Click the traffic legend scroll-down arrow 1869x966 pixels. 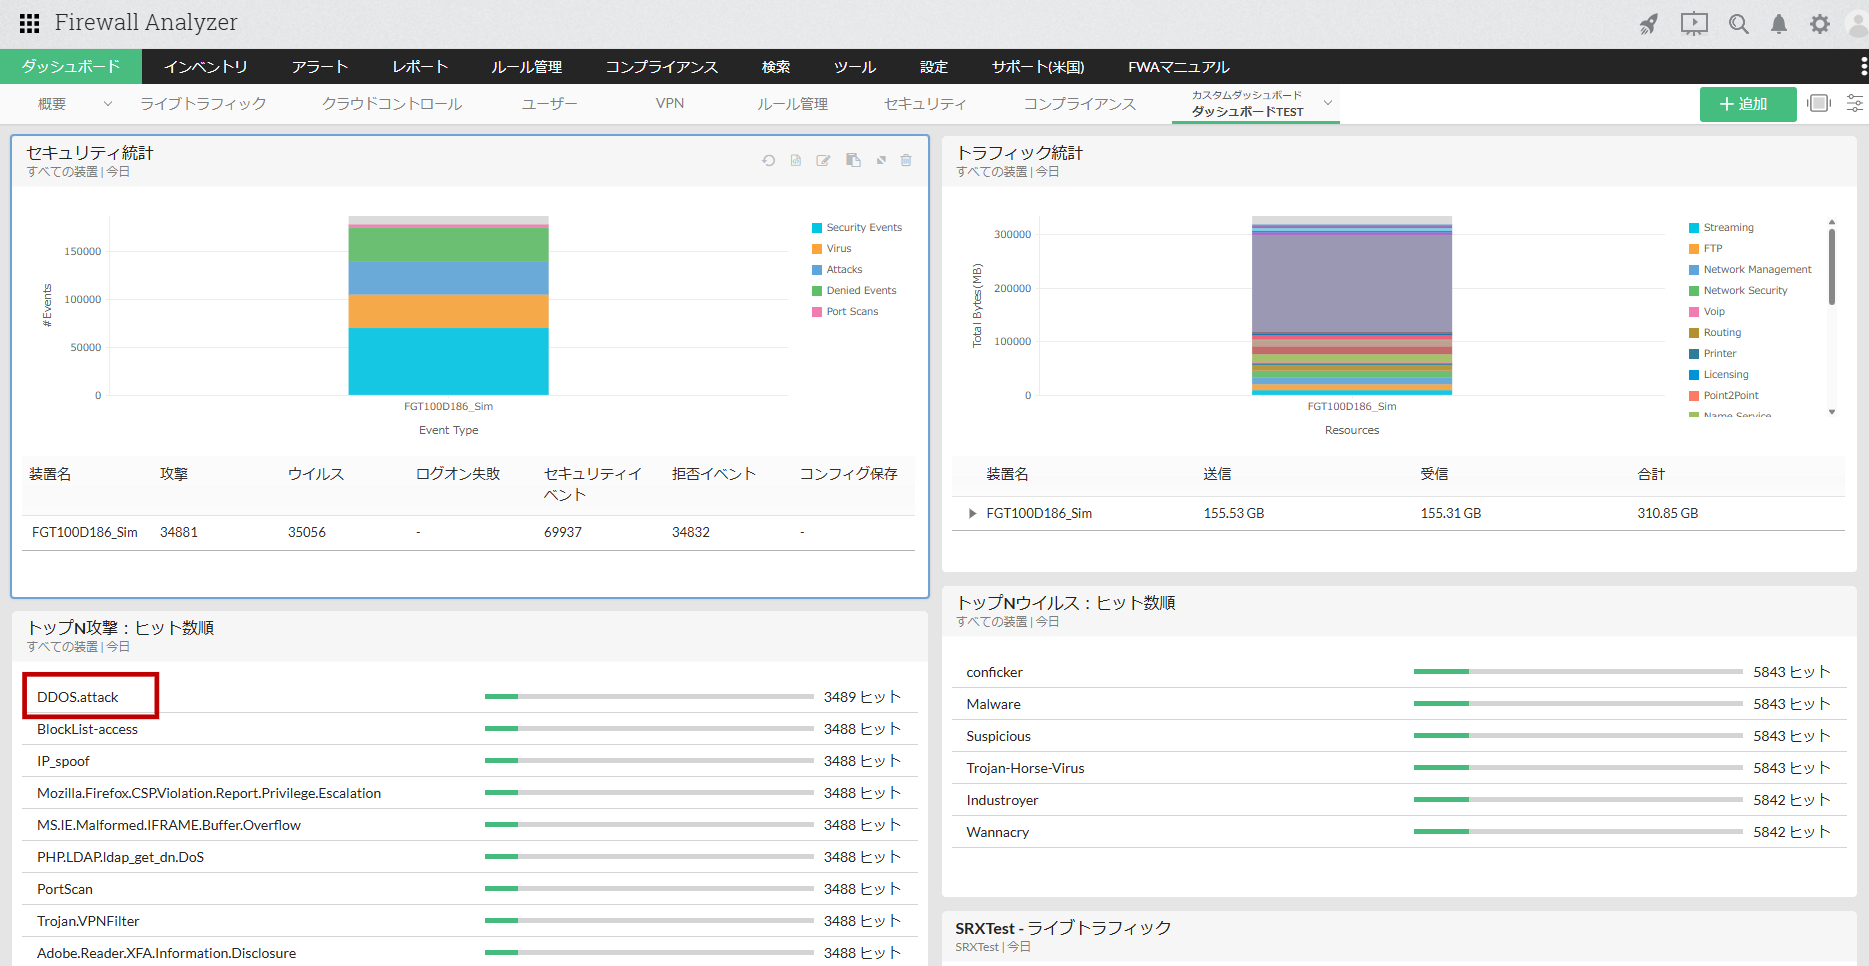click(x=1831, y=412)
